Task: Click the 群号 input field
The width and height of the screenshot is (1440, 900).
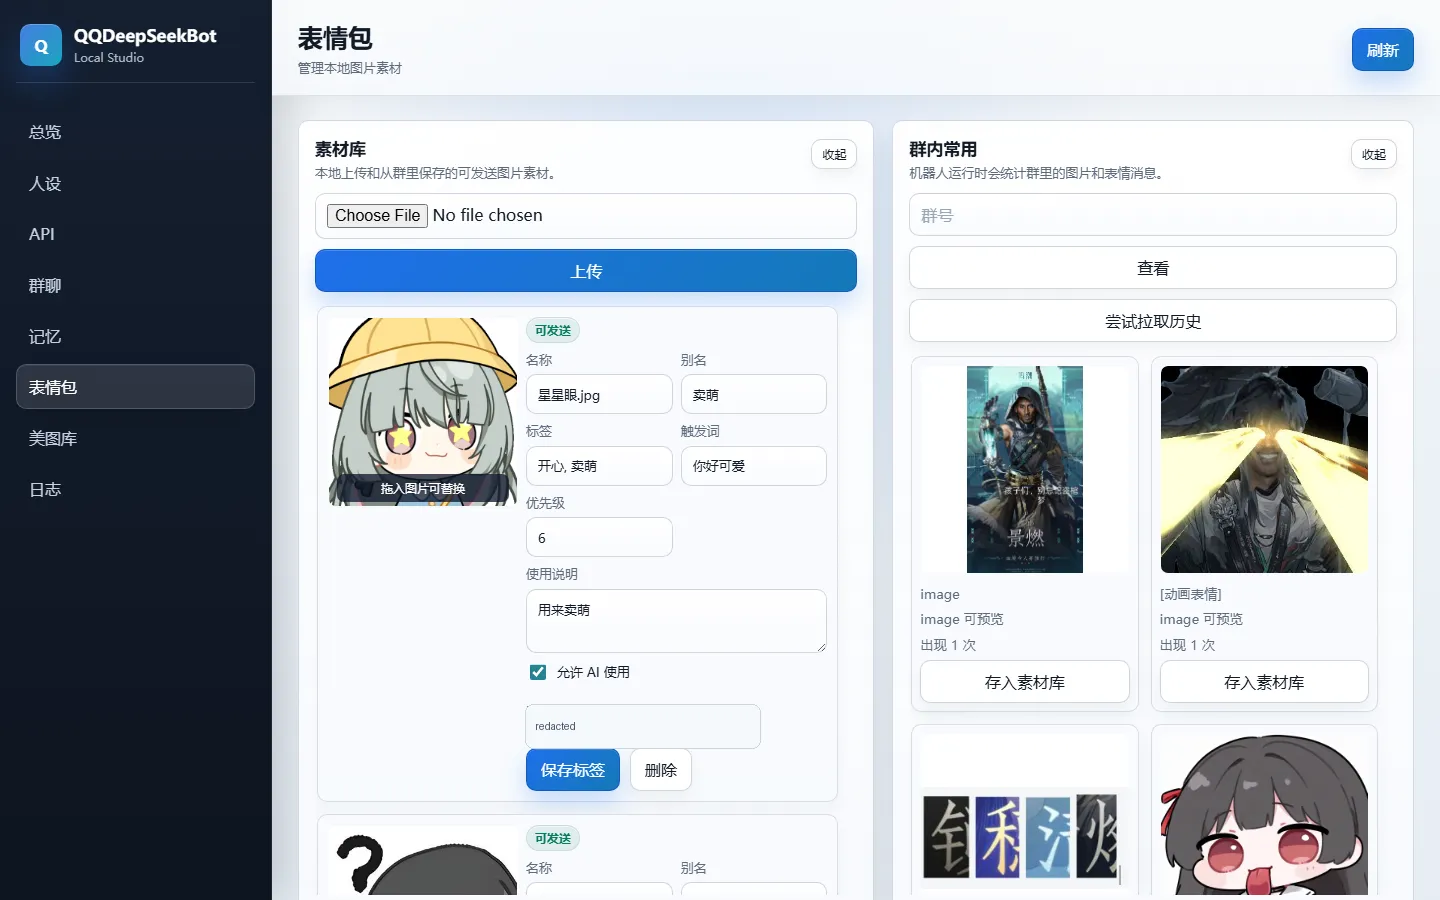Action: [x=1153, y=215]
